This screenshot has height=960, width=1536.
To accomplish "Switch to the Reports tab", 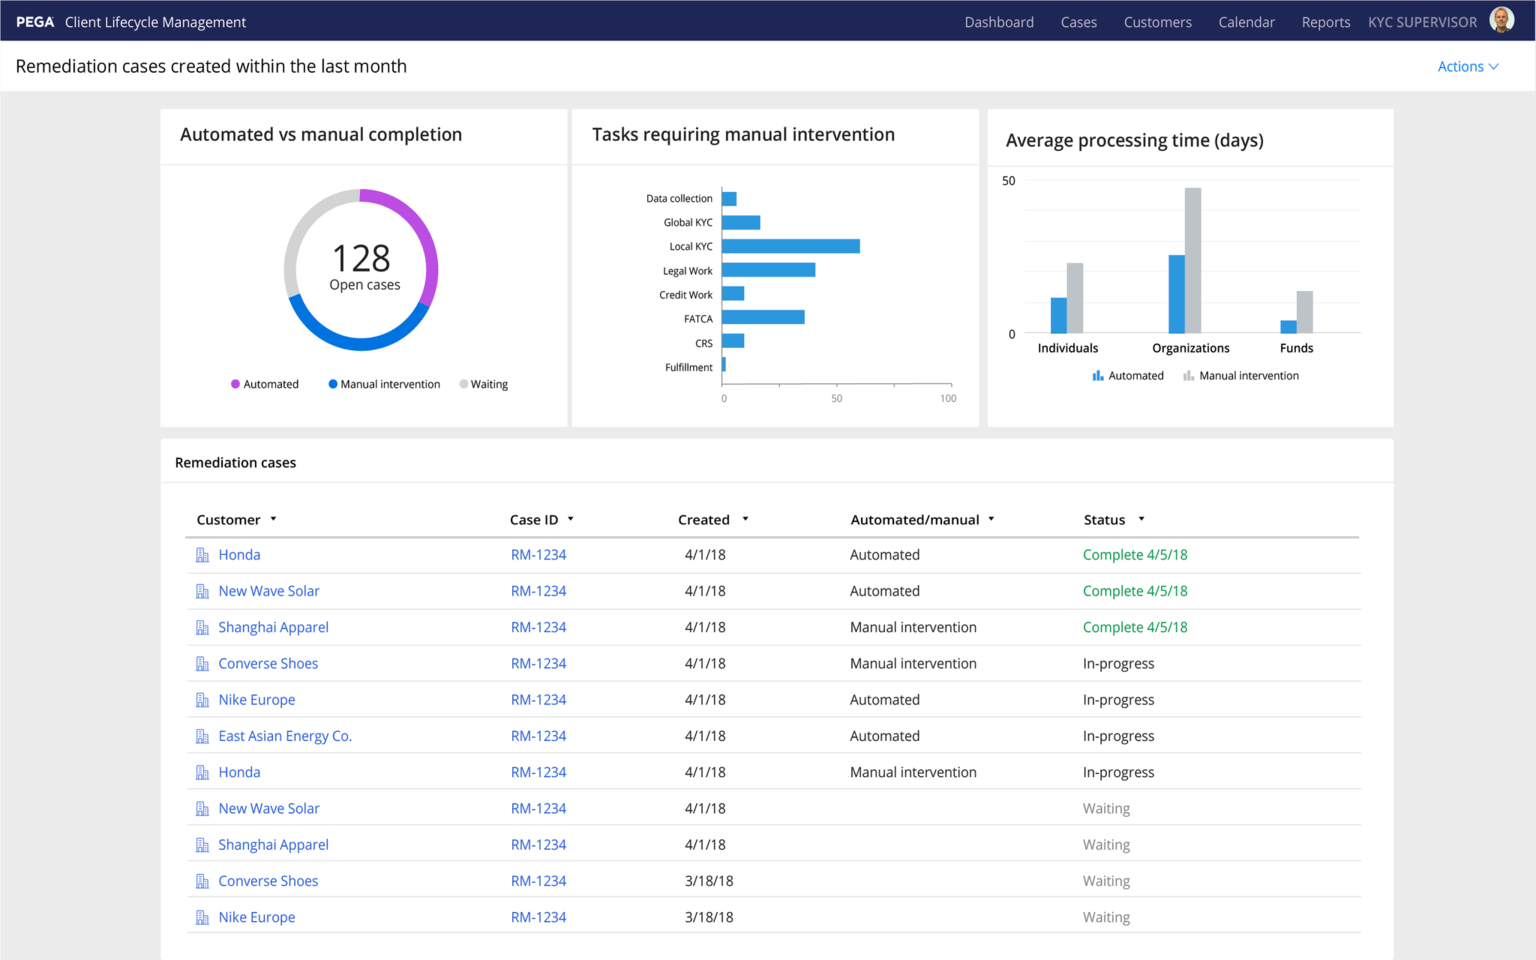I will (1325, 21).
